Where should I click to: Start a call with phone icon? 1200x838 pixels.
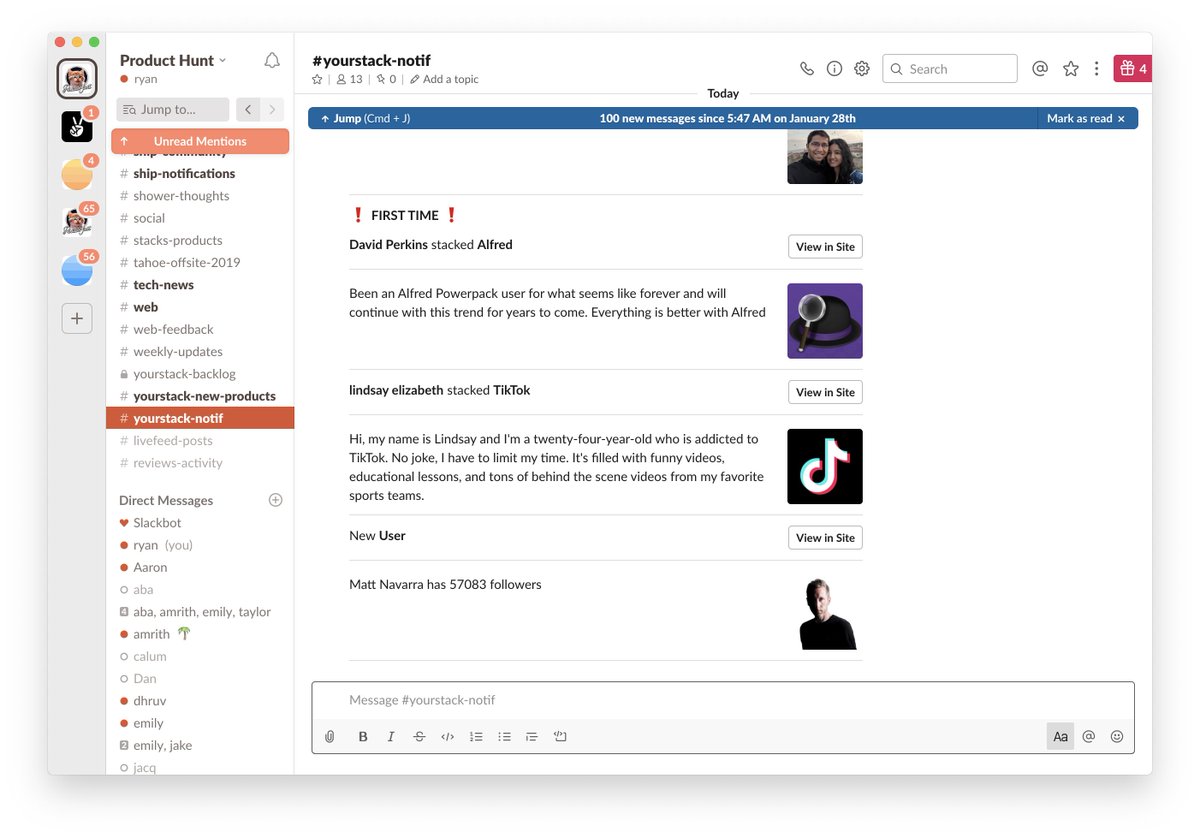pos(807,69)
